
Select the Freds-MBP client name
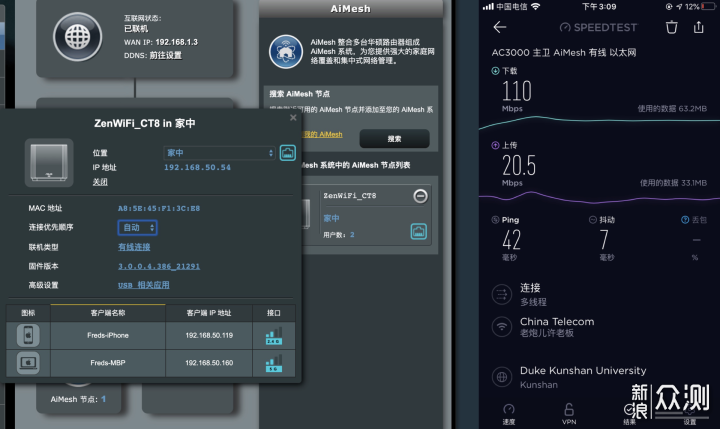pyautogui.click(x=108, y=363)
